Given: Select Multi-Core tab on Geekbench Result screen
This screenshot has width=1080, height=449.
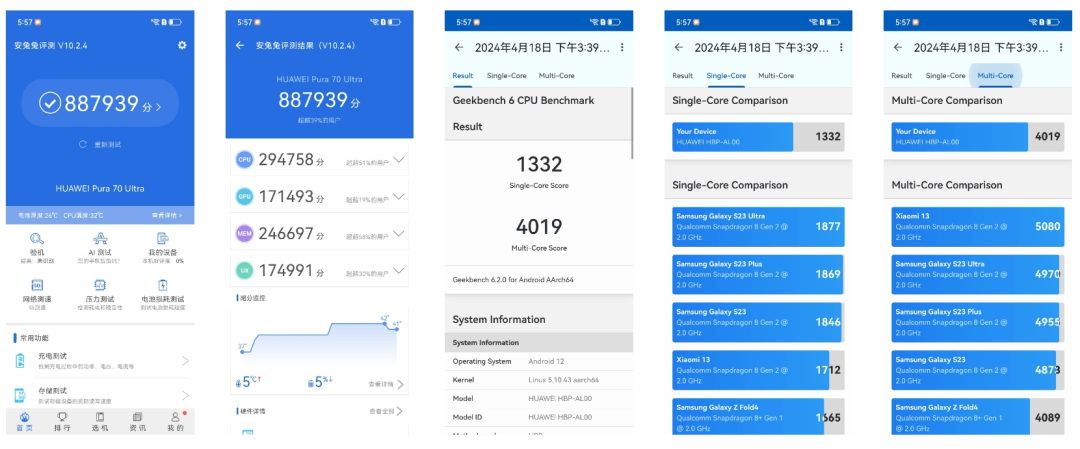Looking at the screenshot, I should pyautogui.click(x=557, y=76).
